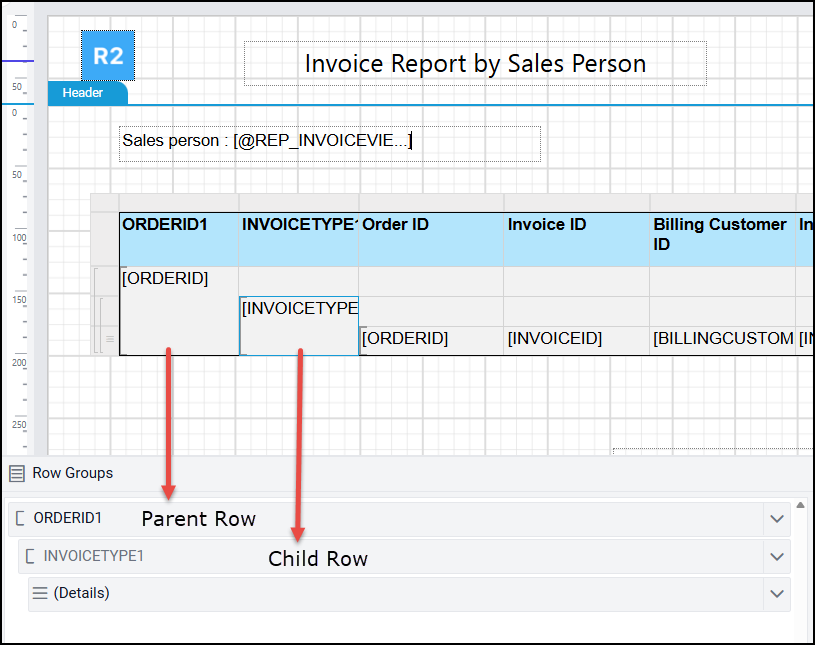Select the details row handle in the tablix

pyautogui.click(x=110, y=340)
